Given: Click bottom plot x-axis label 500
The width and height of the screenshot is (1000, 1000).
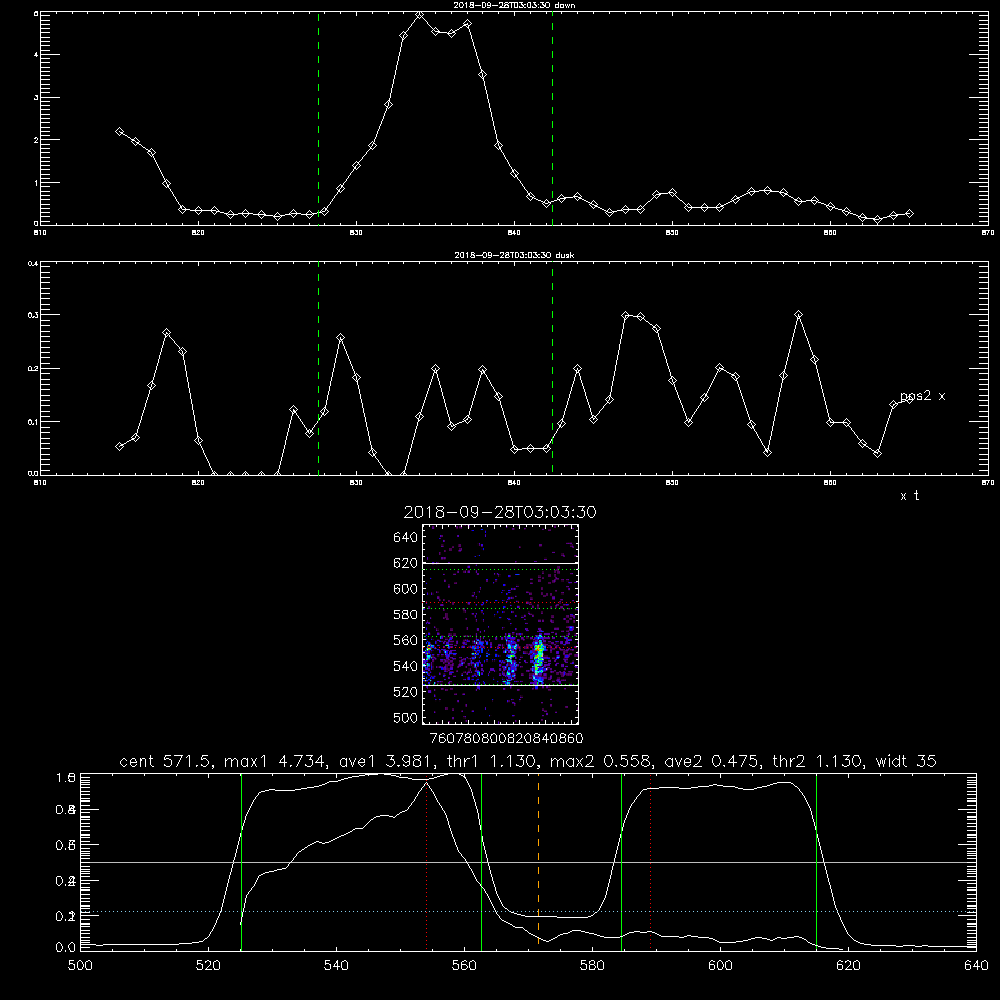Looking at the screenshot, I should click(80, 966).
